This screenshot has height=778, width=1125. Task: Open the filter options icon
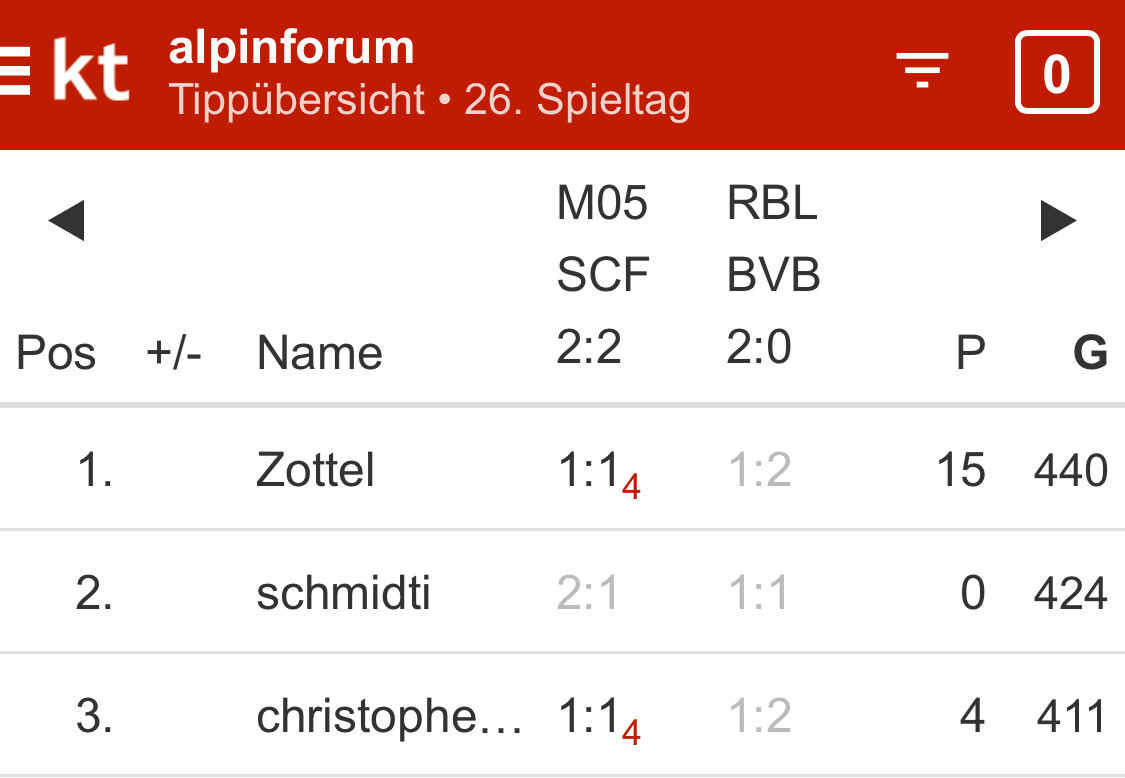click(922, 71)
